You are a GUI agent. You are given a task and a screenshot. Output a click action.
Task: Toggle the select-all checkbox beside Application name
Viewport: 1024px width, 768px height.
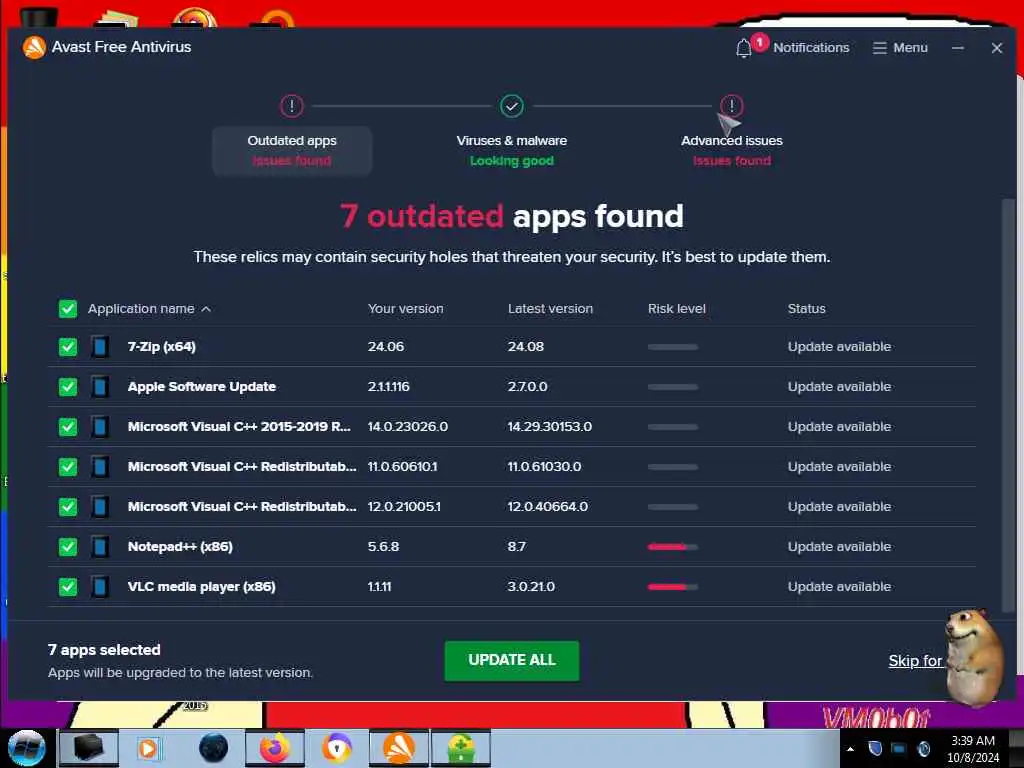68,308
